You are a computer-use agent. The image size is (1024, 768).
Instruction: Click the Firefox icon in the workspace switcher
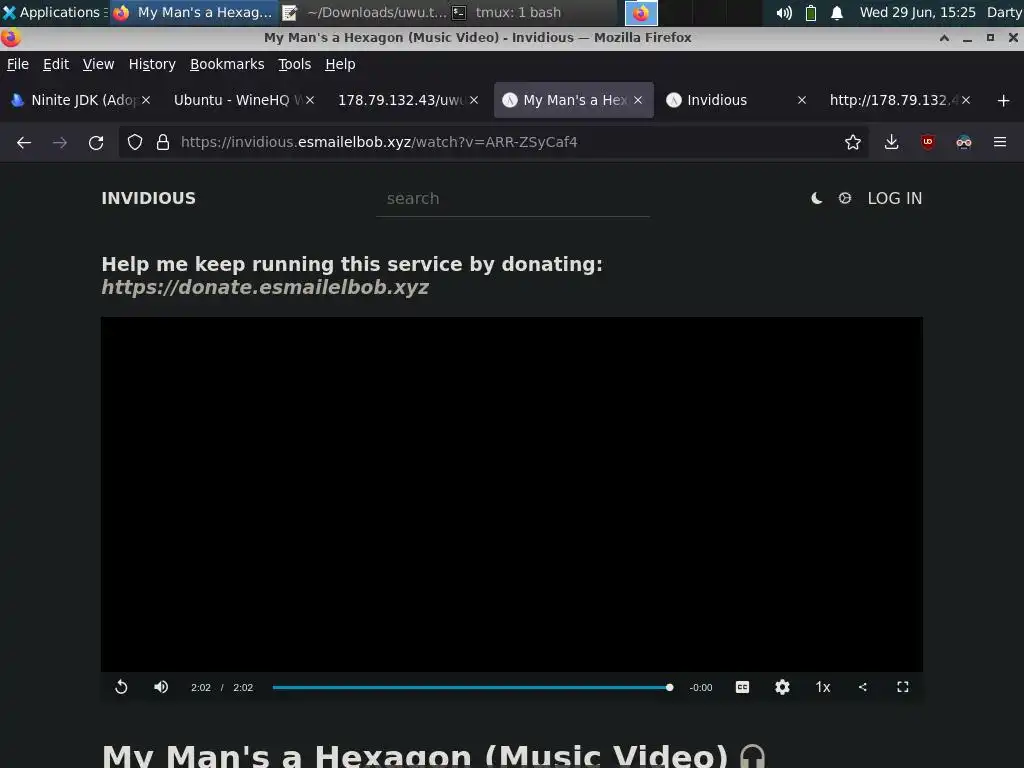tap(641, 12)
